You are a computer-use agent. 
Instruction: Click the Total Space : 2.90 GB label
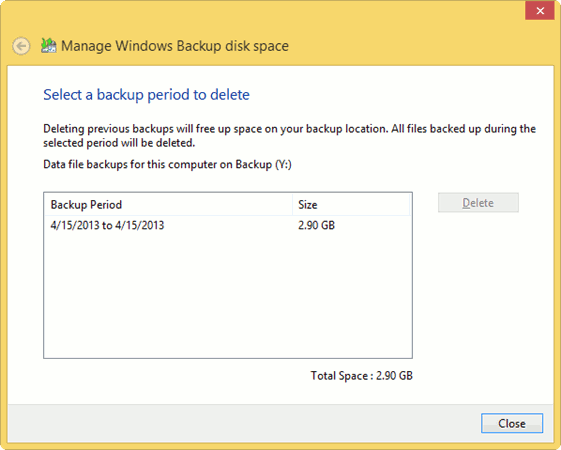point(361,376)
